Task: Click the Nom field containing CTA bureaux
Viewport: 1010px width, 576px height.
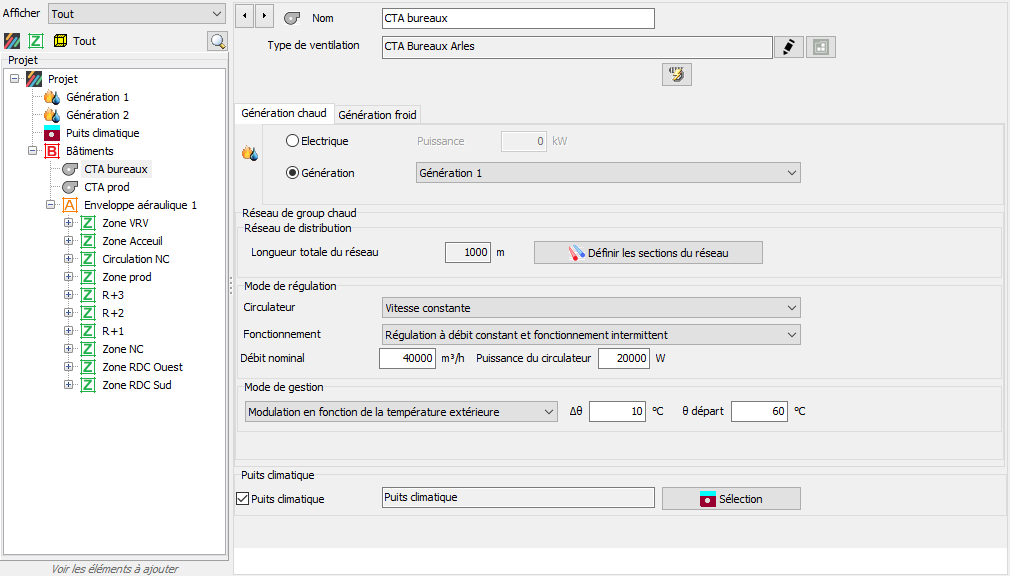Action: click(x=518, y=19)
